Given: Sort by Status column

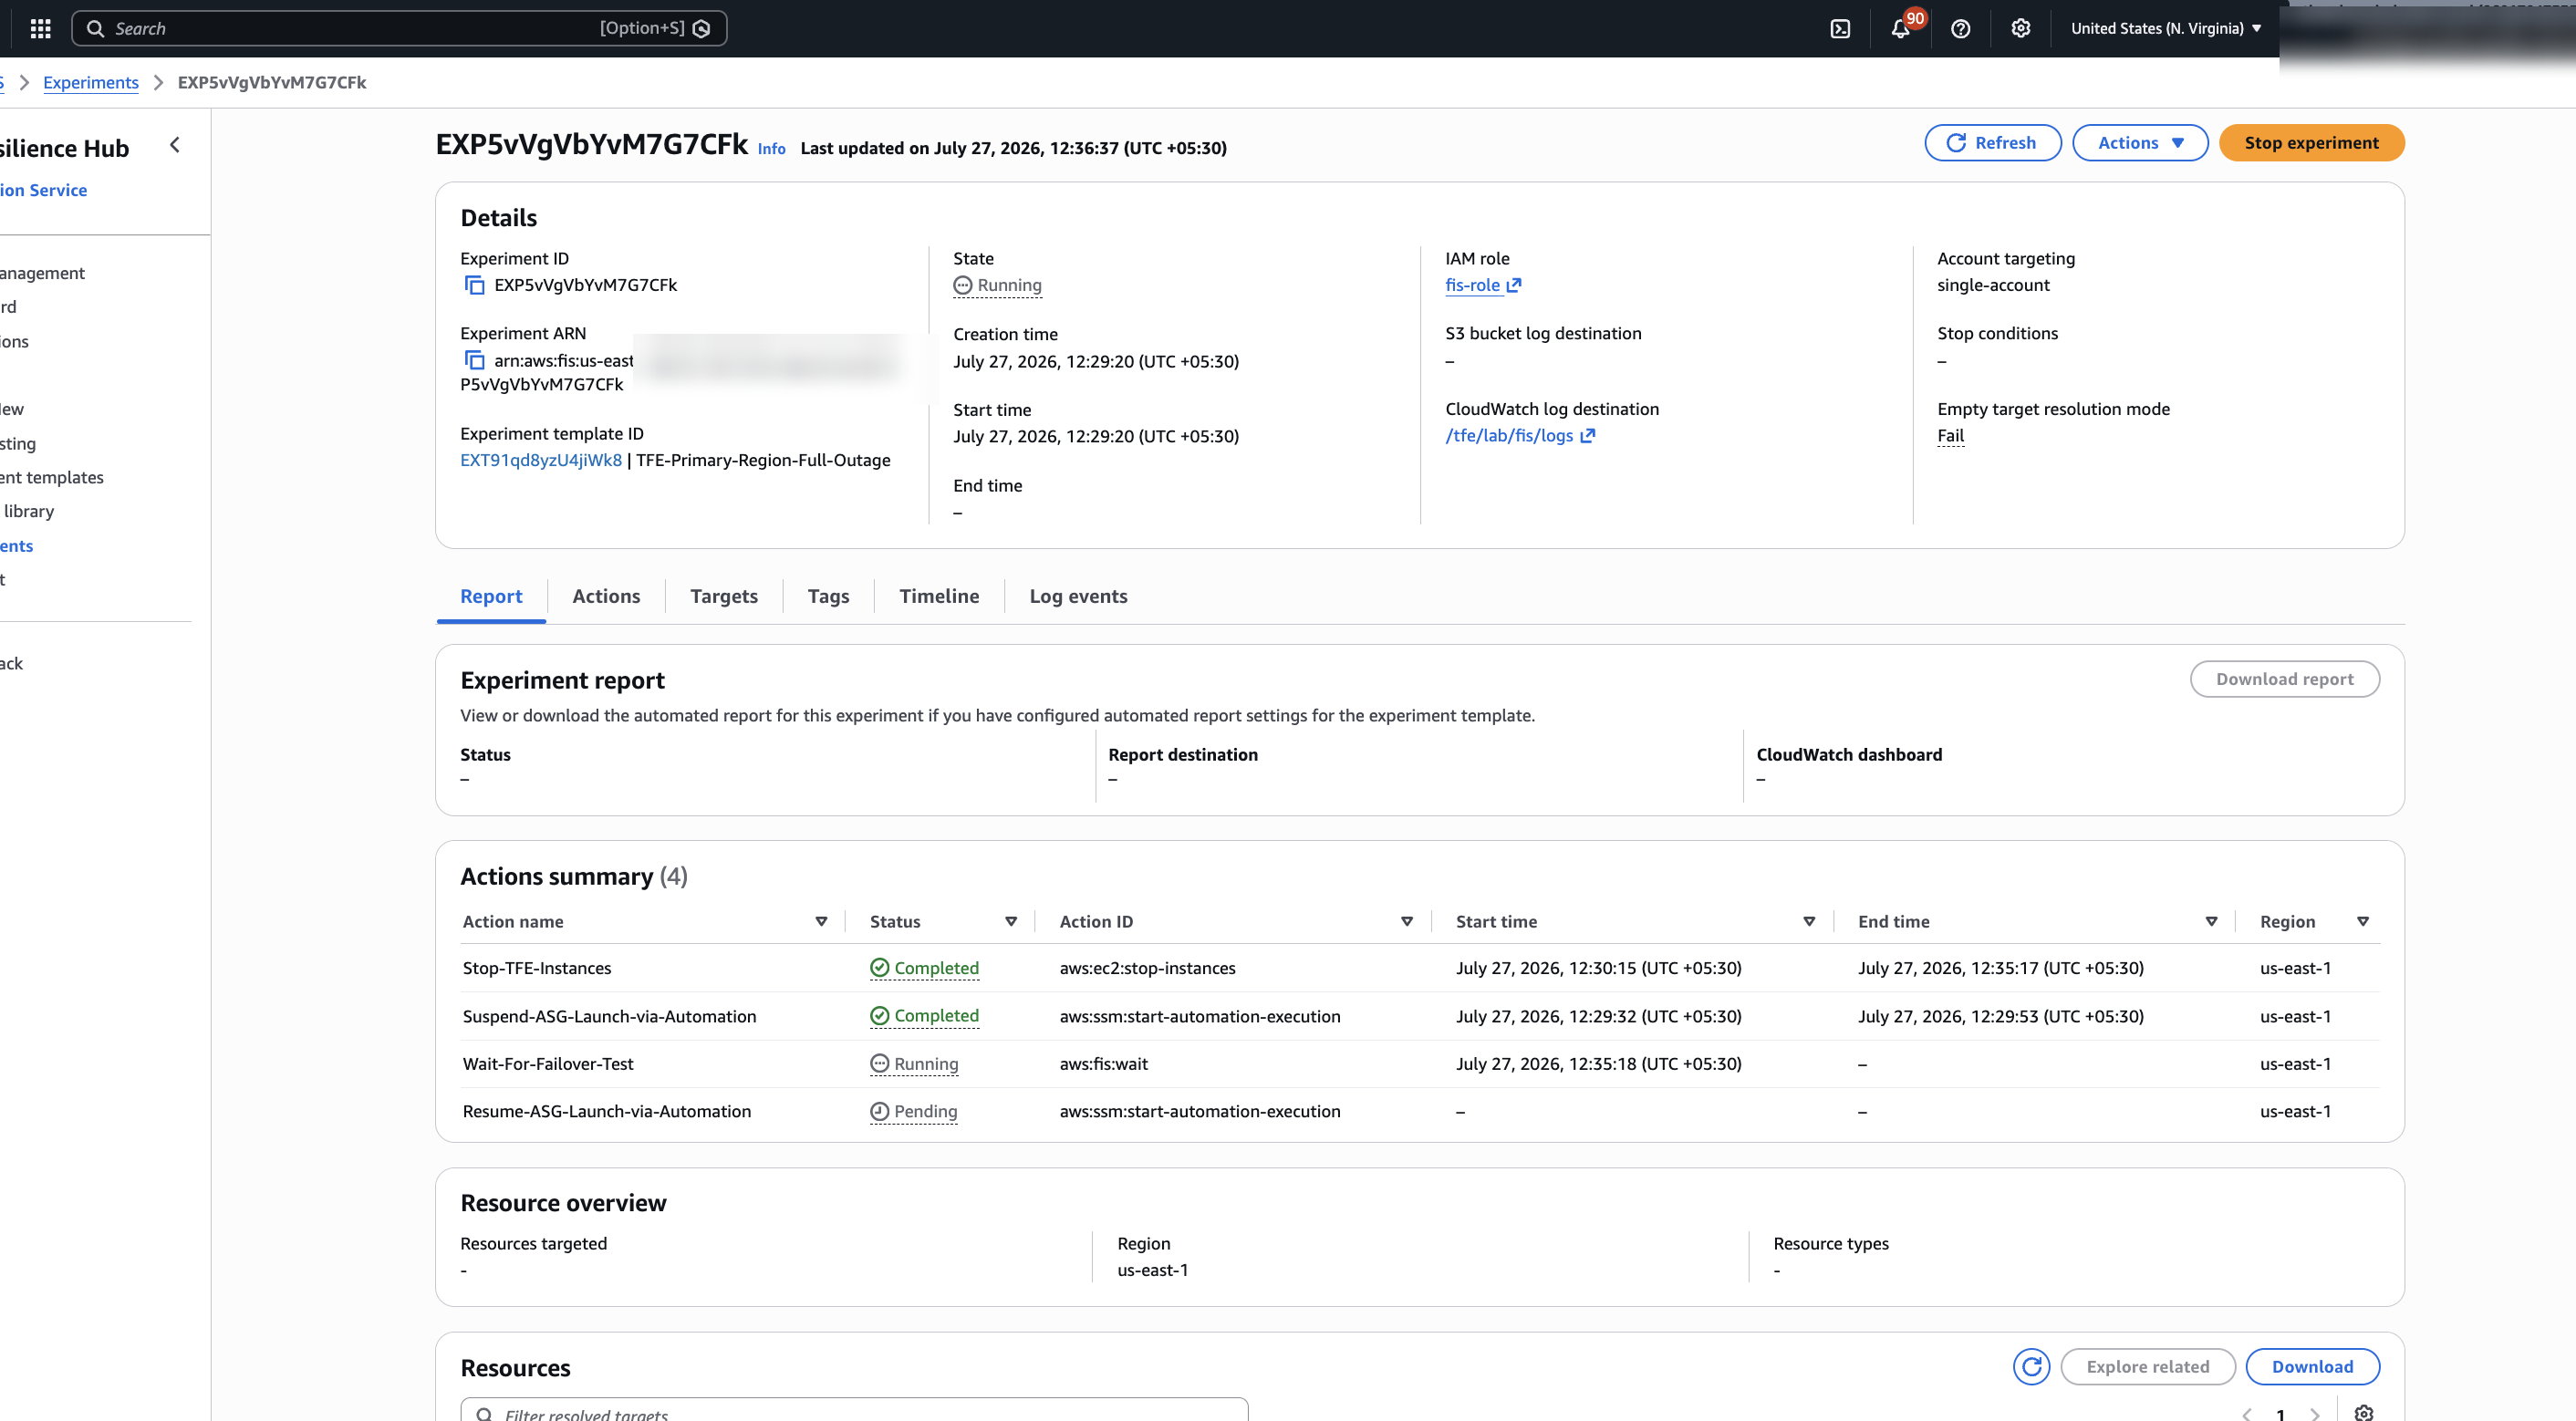Looking at the screenshot, I should pyautogui.click(x=1011, y=921).
